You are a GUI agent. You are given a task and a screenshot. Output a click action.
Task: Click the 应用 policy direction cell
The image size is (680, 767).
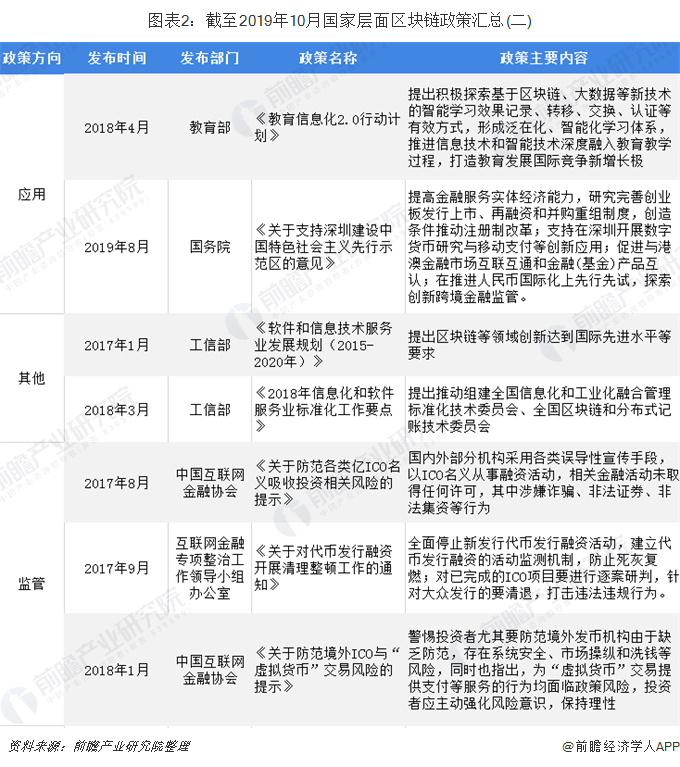tap(32, 194)
